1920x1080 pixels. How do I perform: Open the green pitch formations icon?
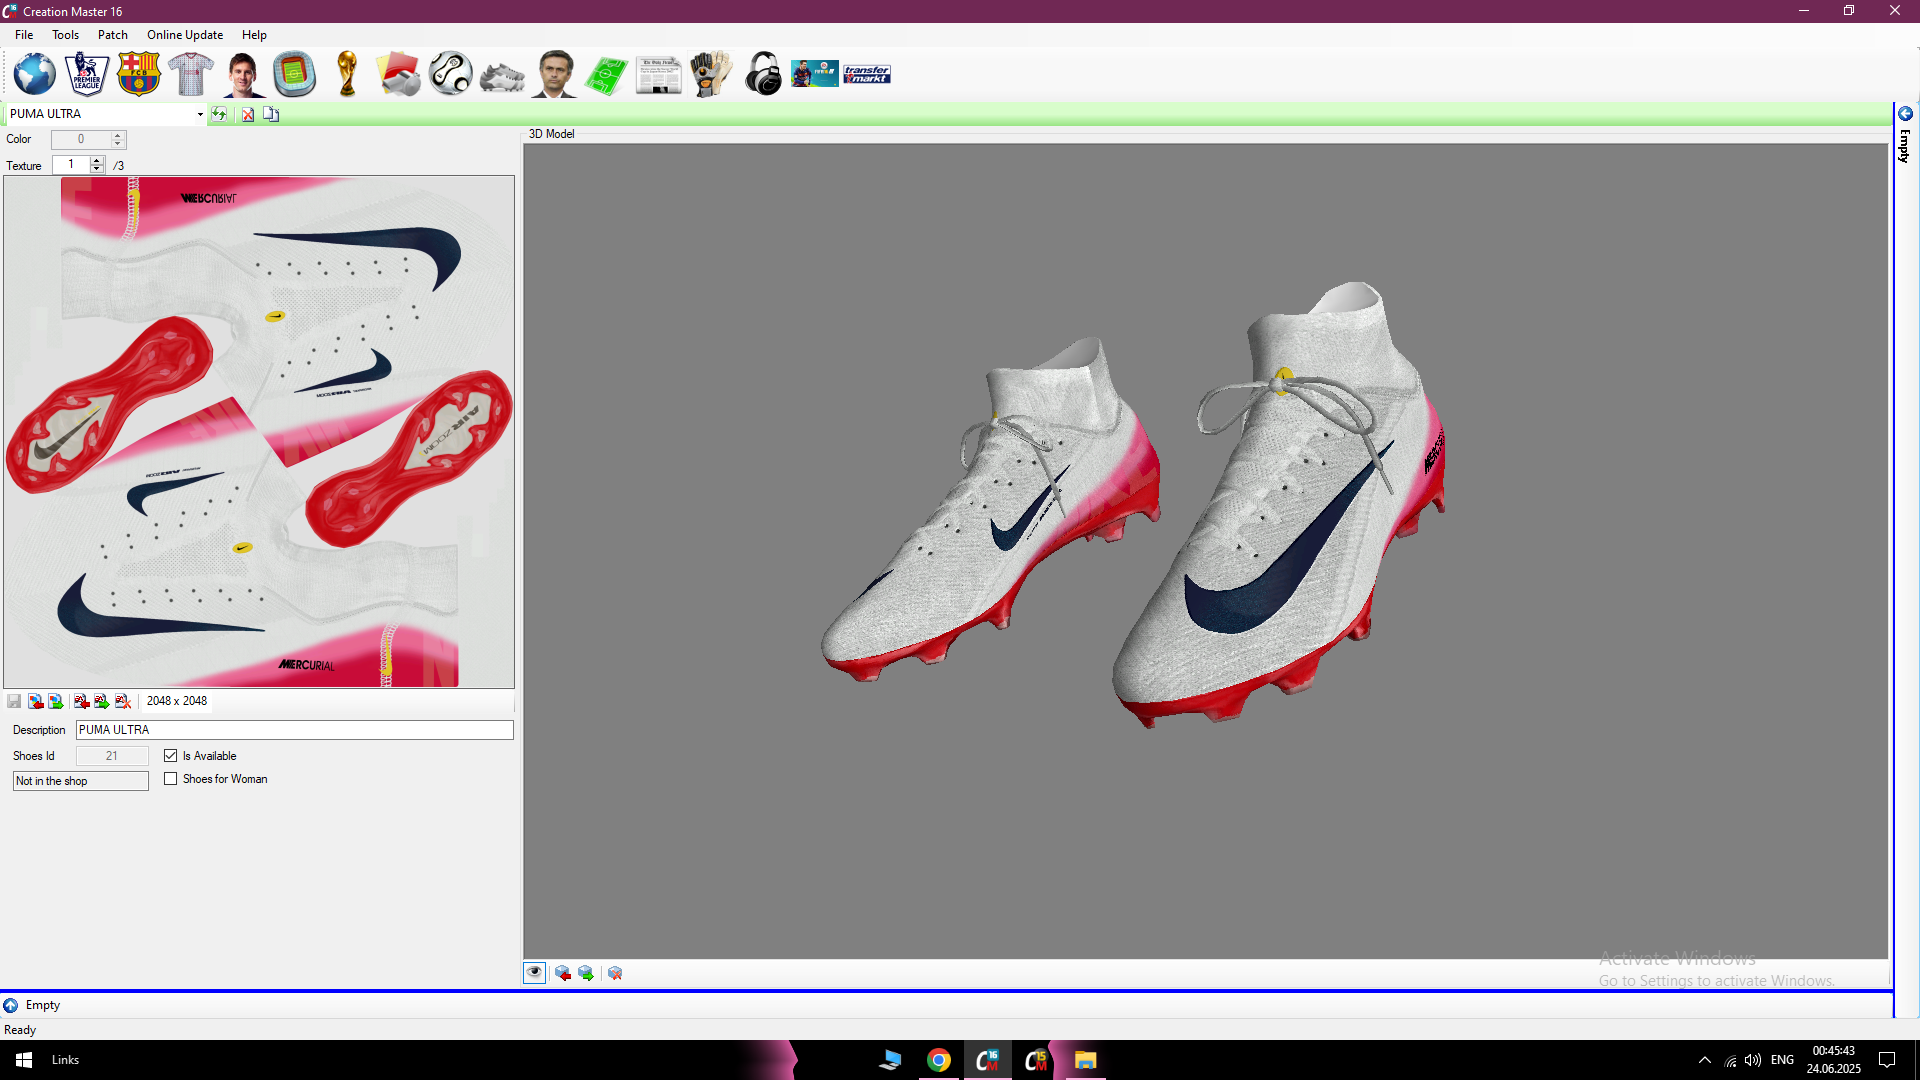[x=607, y=76]
